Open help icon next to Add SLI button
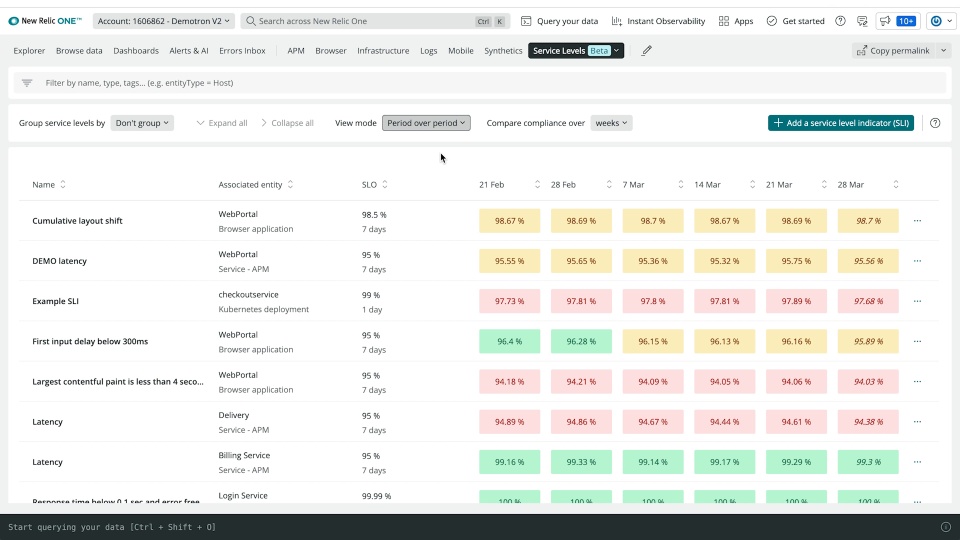This screenshot has height=540, width=960. pyautogui.click(x=935, y=123)
